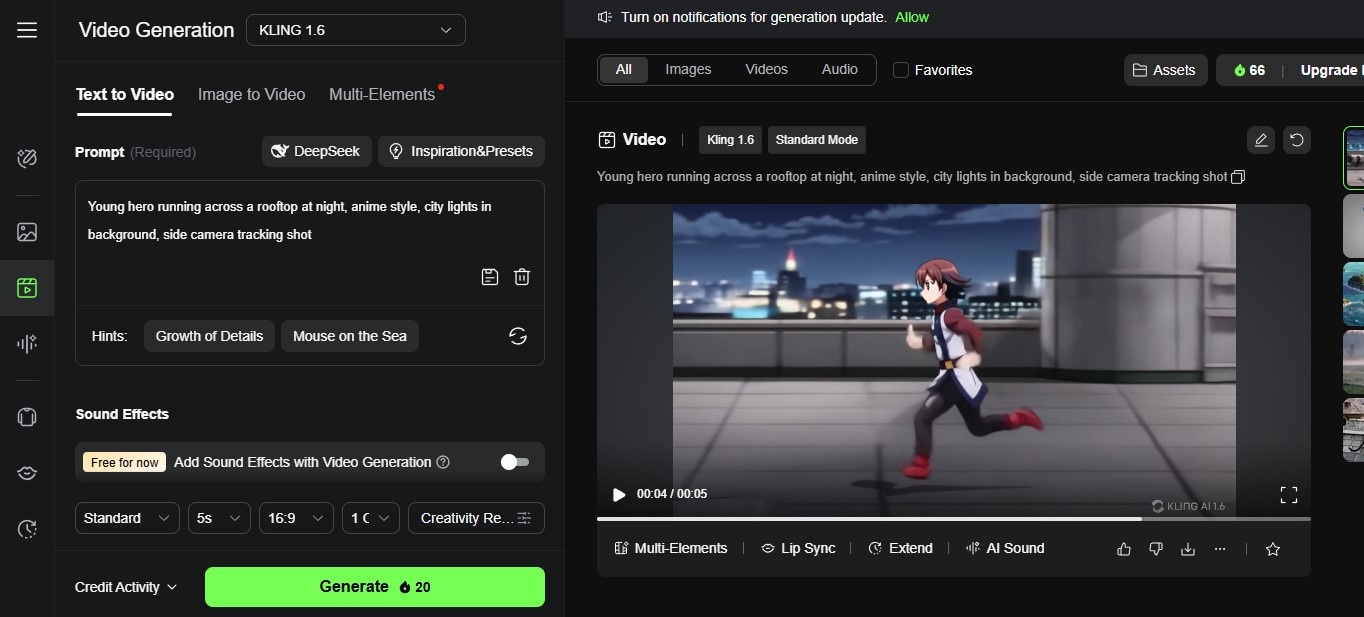1364x617 pixels.
Task: Click the Standard Mode tag
Action: click(x=817, y=140)
